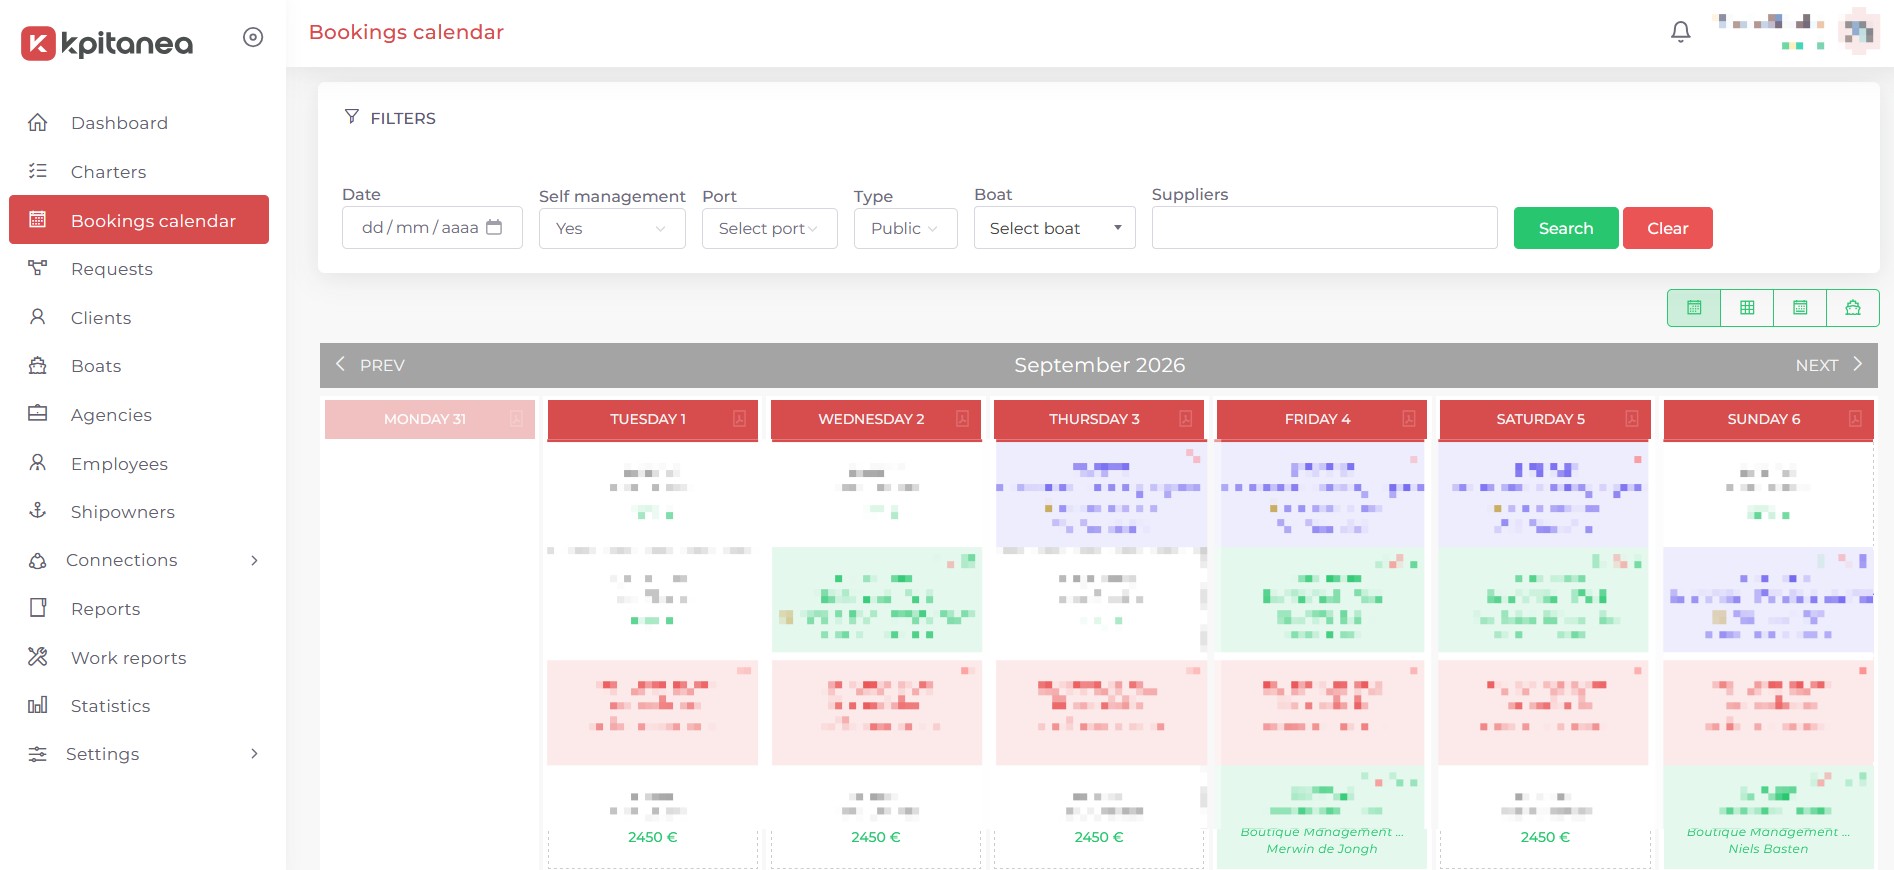Click 2450 € price under Thursday 3
Viewport: 1894px width, 870px height.
click(1098, 837)
